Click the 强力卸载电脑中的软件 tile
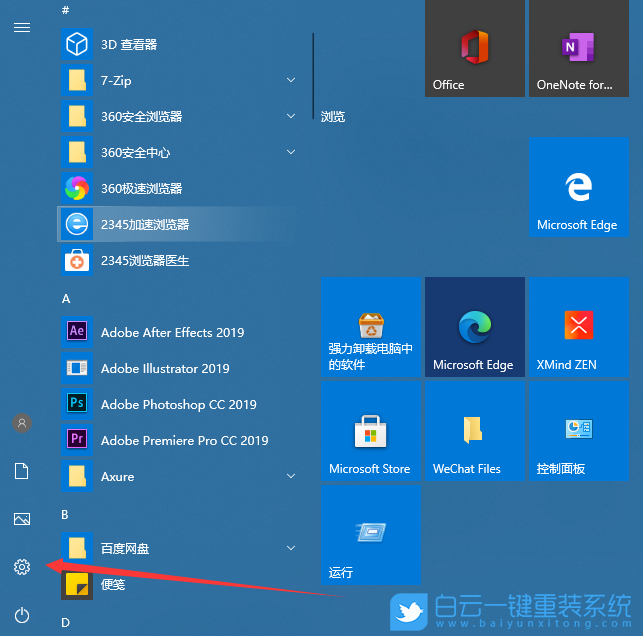Image resolution: width=643 pixels, height=636 pixels. click(x=371, y=327)
